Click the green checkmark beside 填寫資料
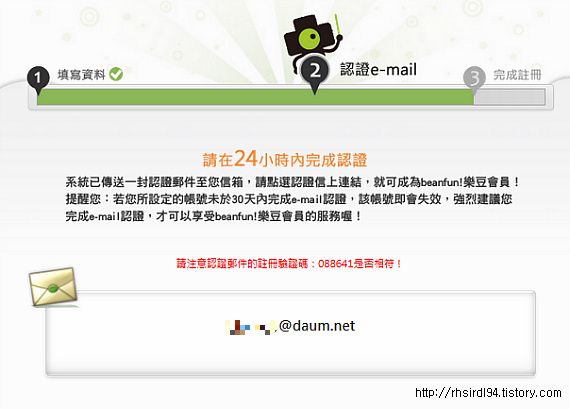Viewport: 570px width, 409px height. pos(116,74)
